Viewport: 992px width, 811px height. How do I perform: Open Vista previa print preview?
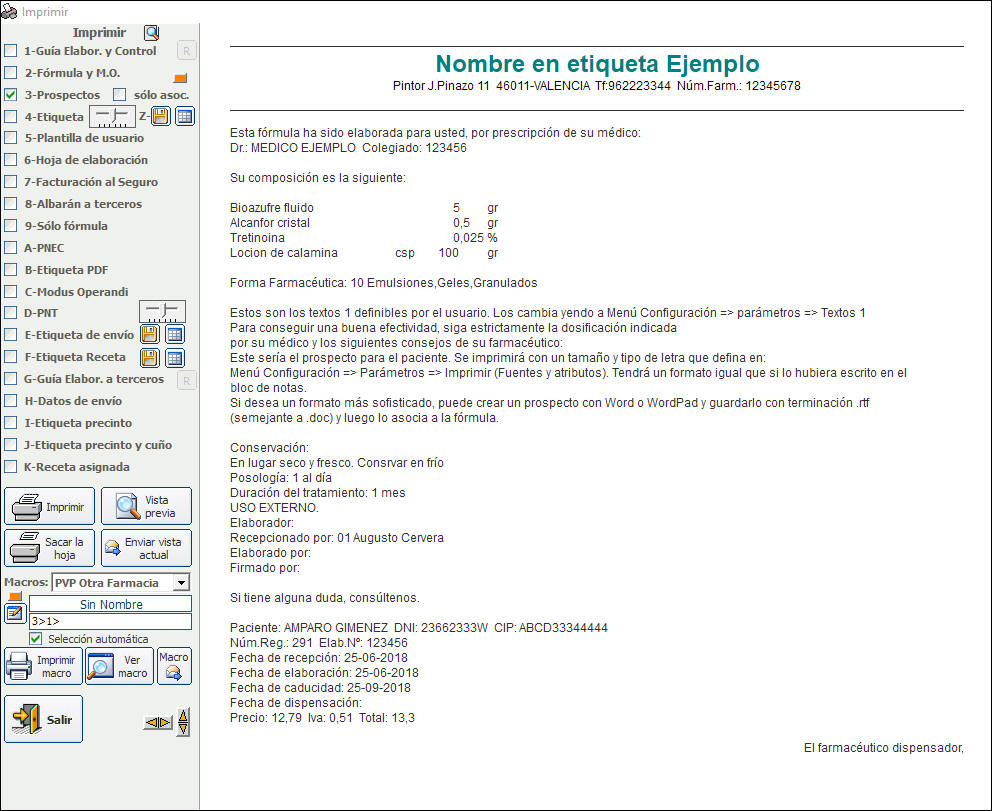point(146,506)
